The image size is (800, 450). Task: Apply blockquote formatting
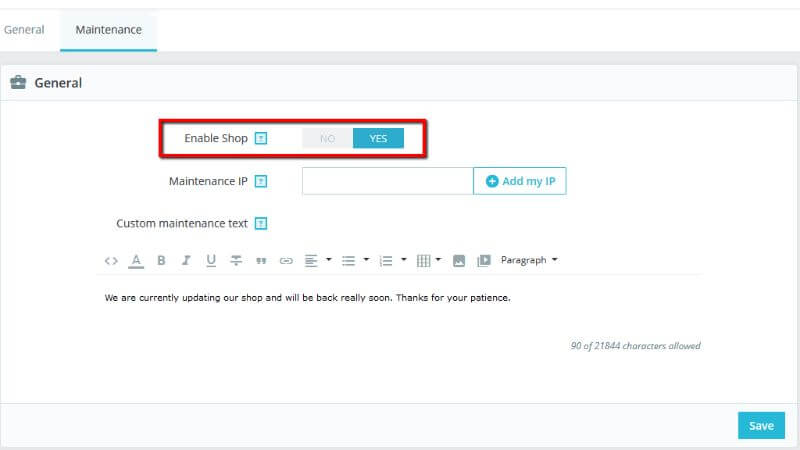(261, 261)
